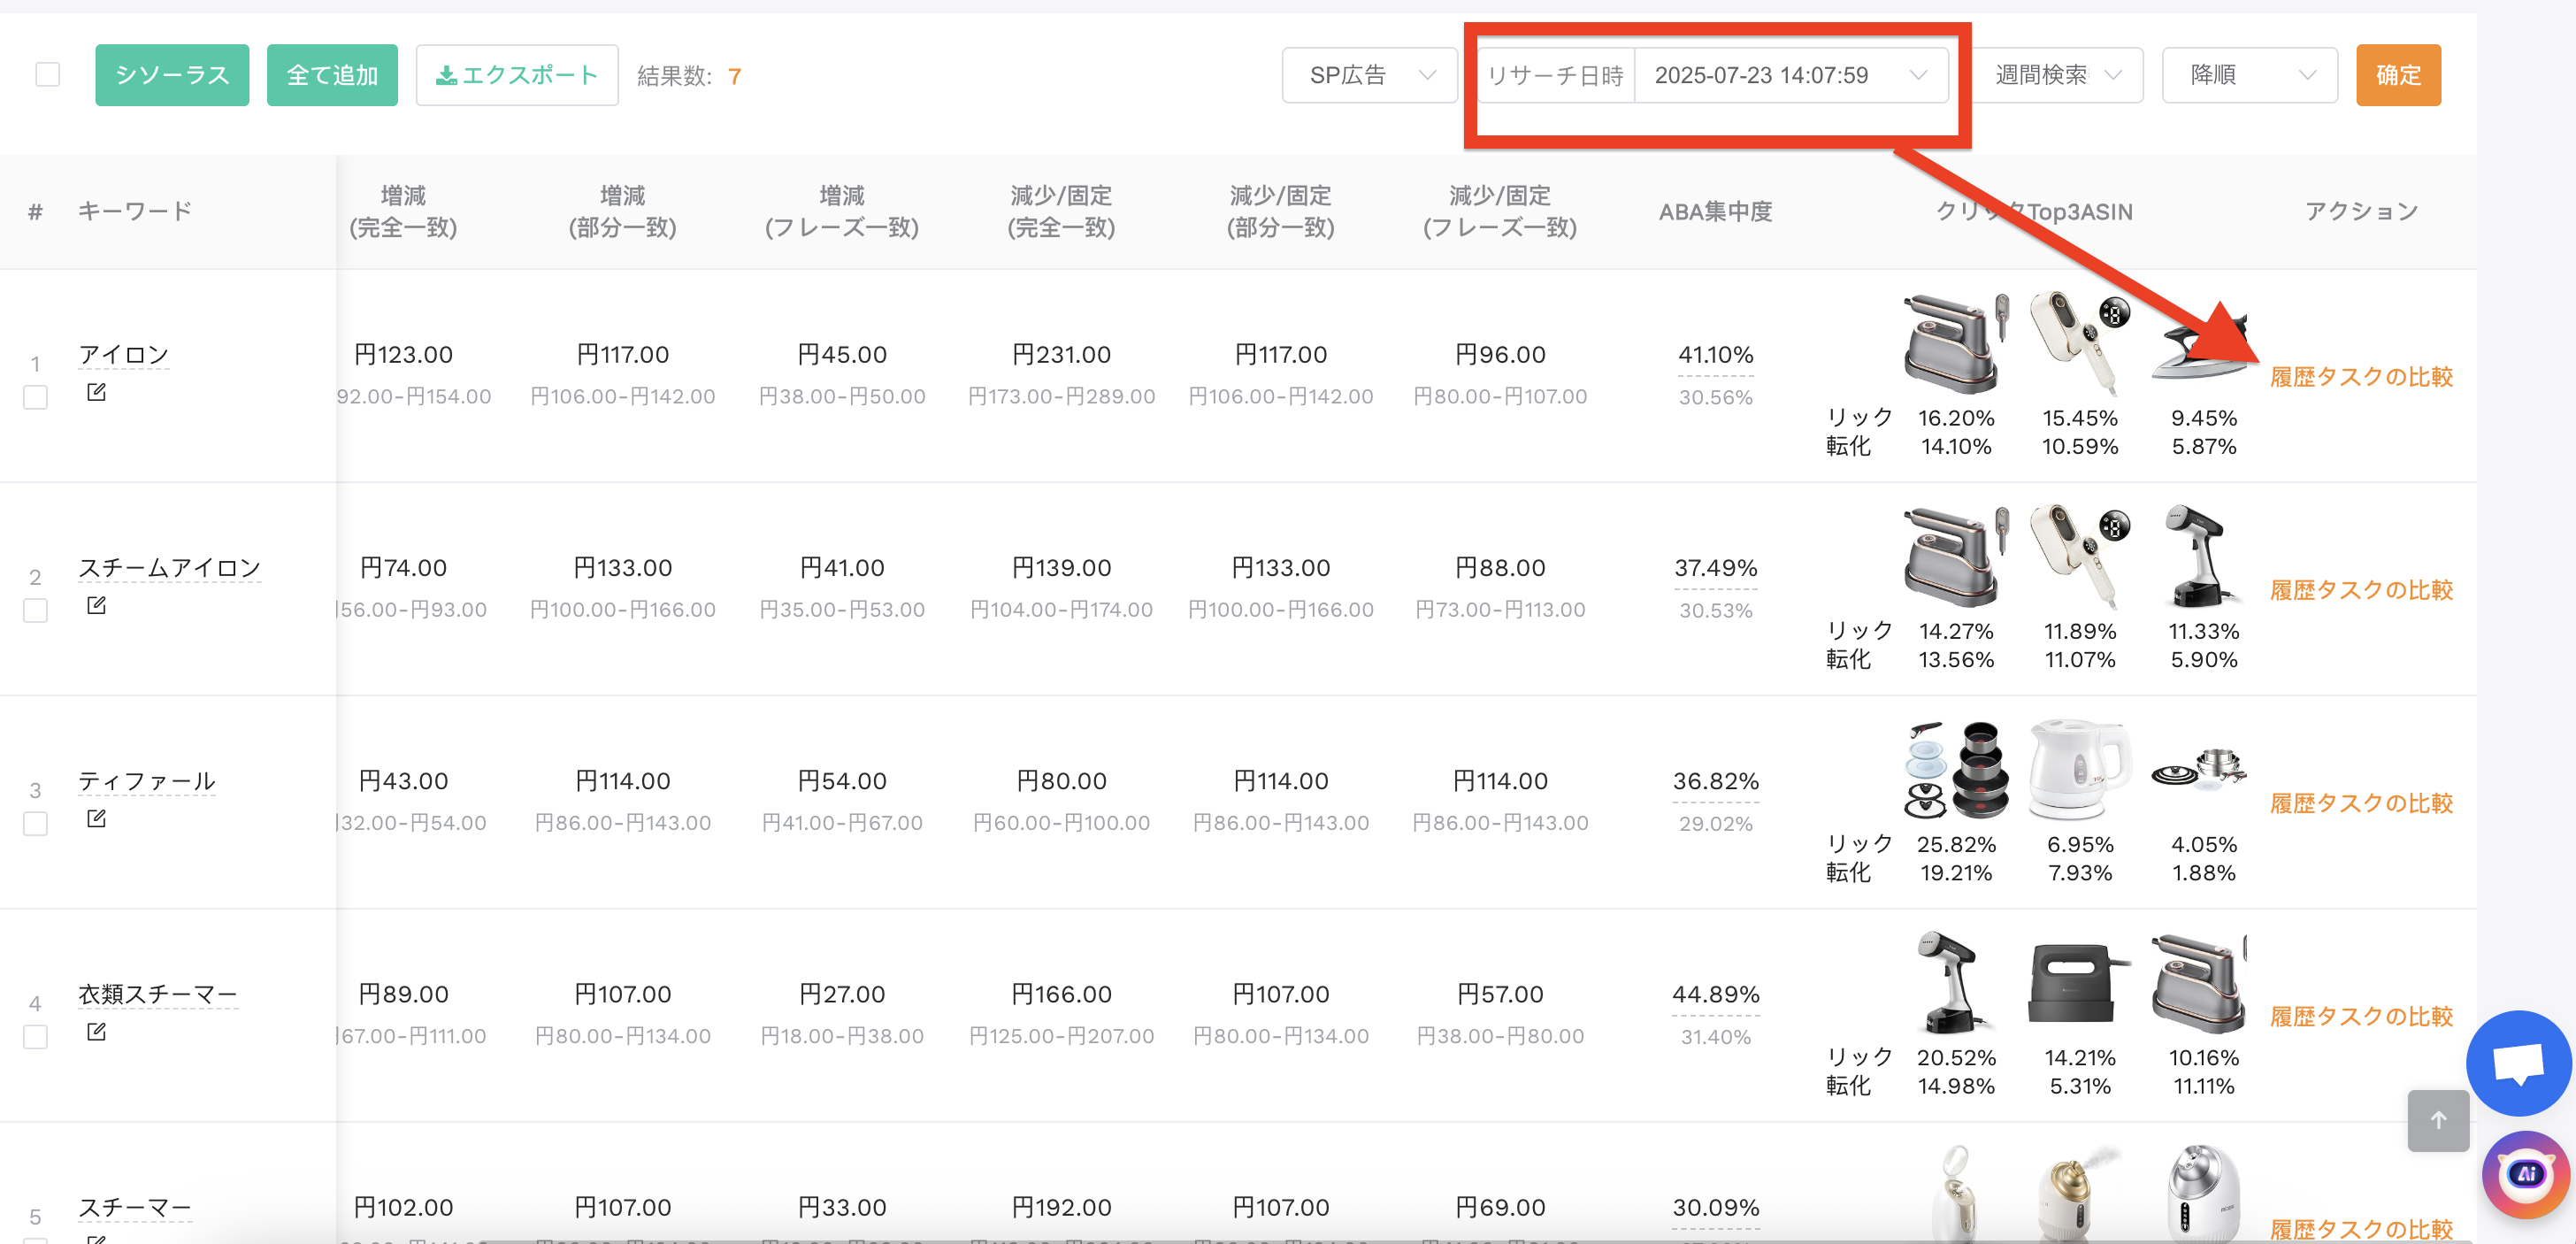Open the blue chat support bubble

pos(2518,1063)
